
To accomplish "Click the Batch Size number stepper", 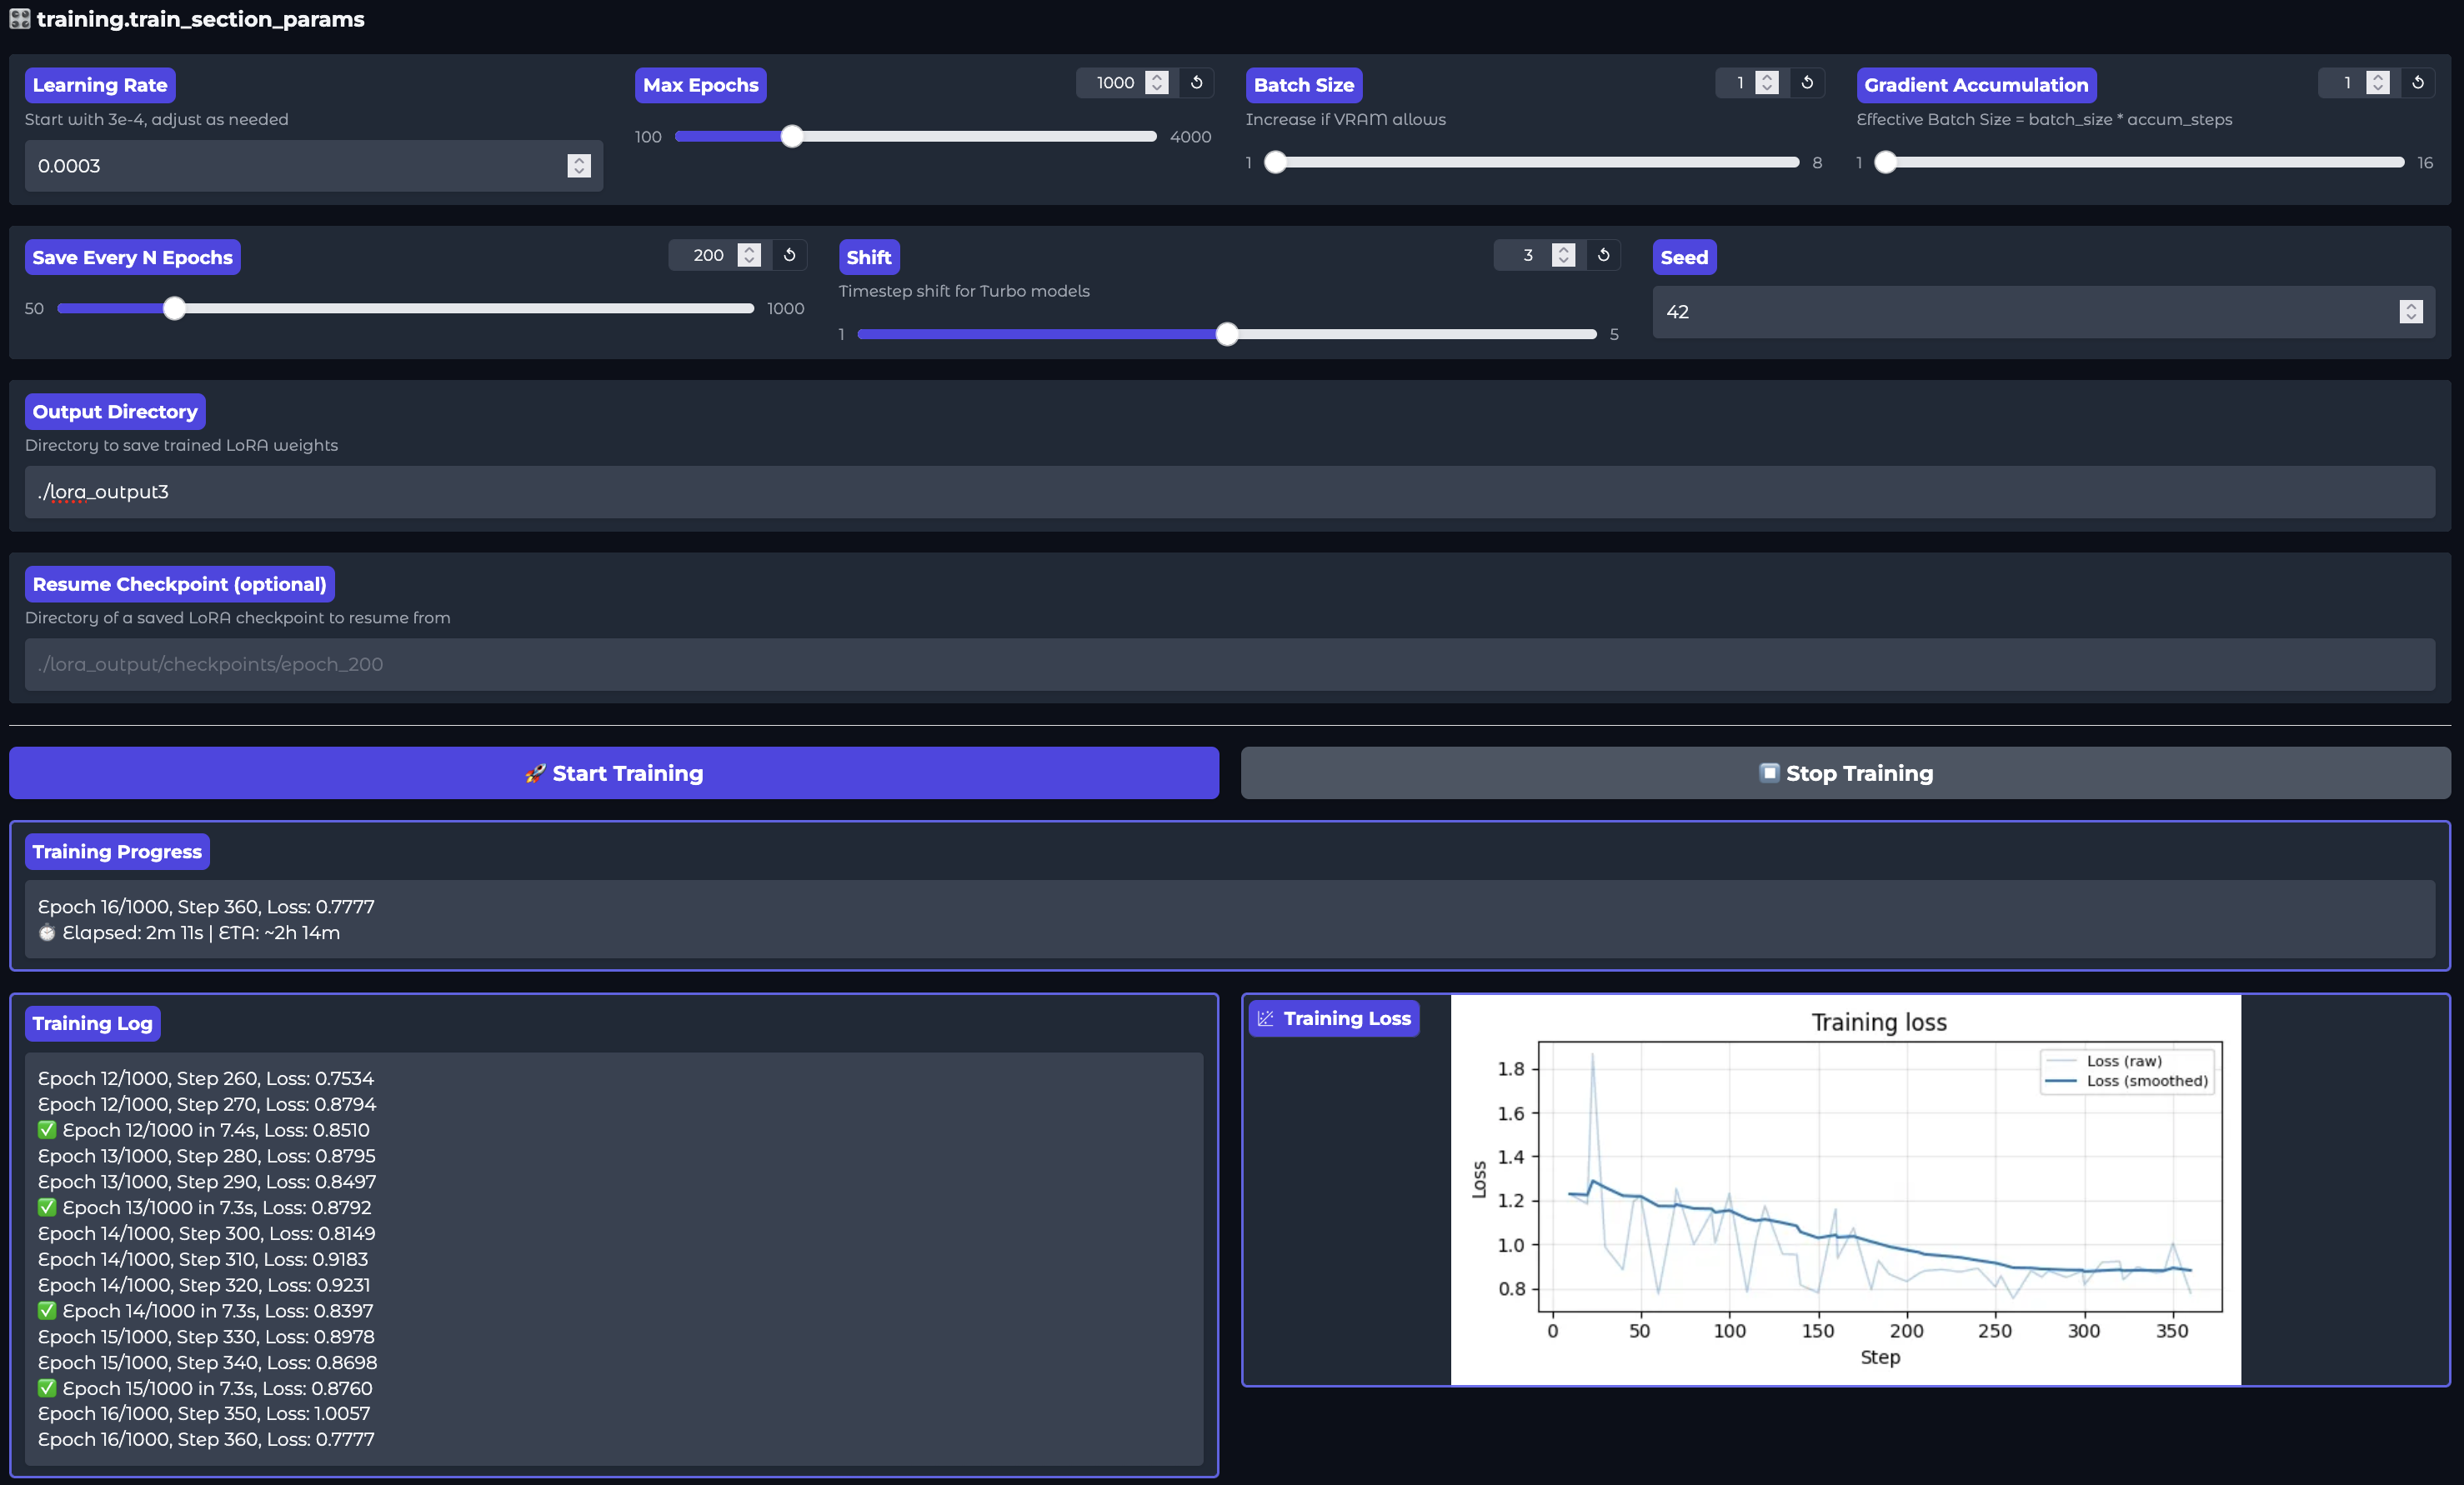I will click(x=1767, y=83).
